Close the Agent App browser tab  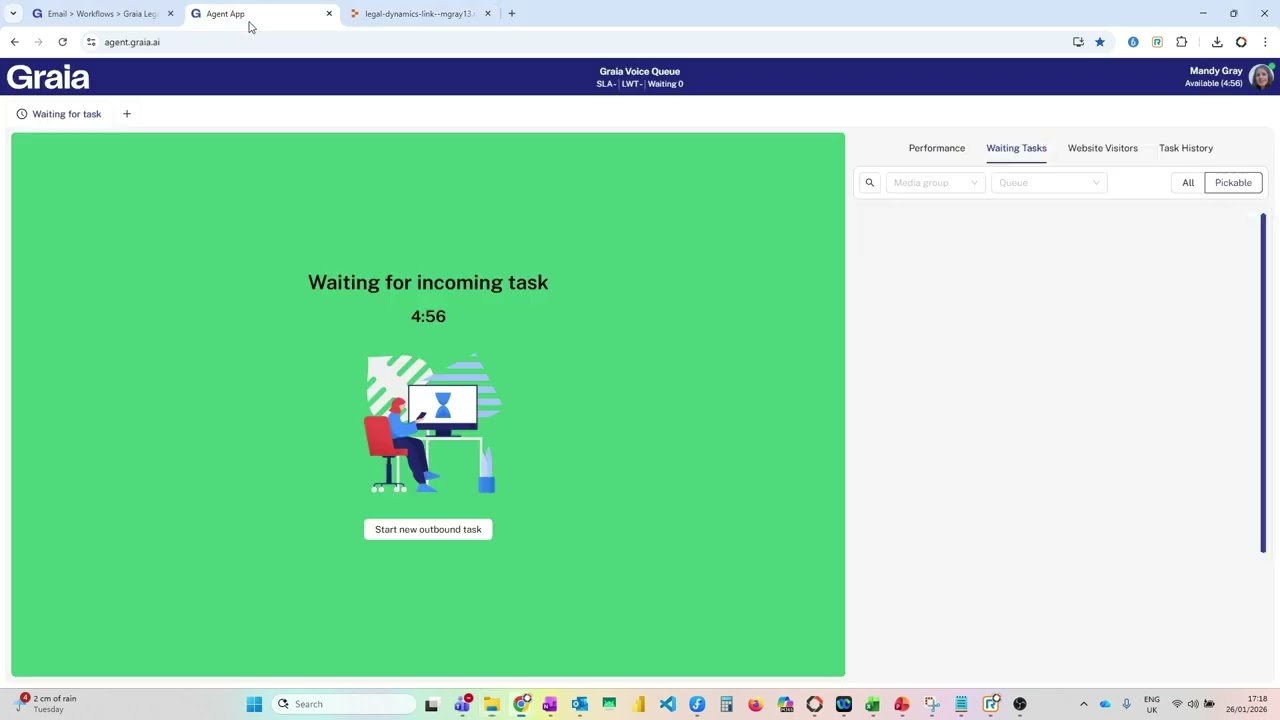point(329,14)
